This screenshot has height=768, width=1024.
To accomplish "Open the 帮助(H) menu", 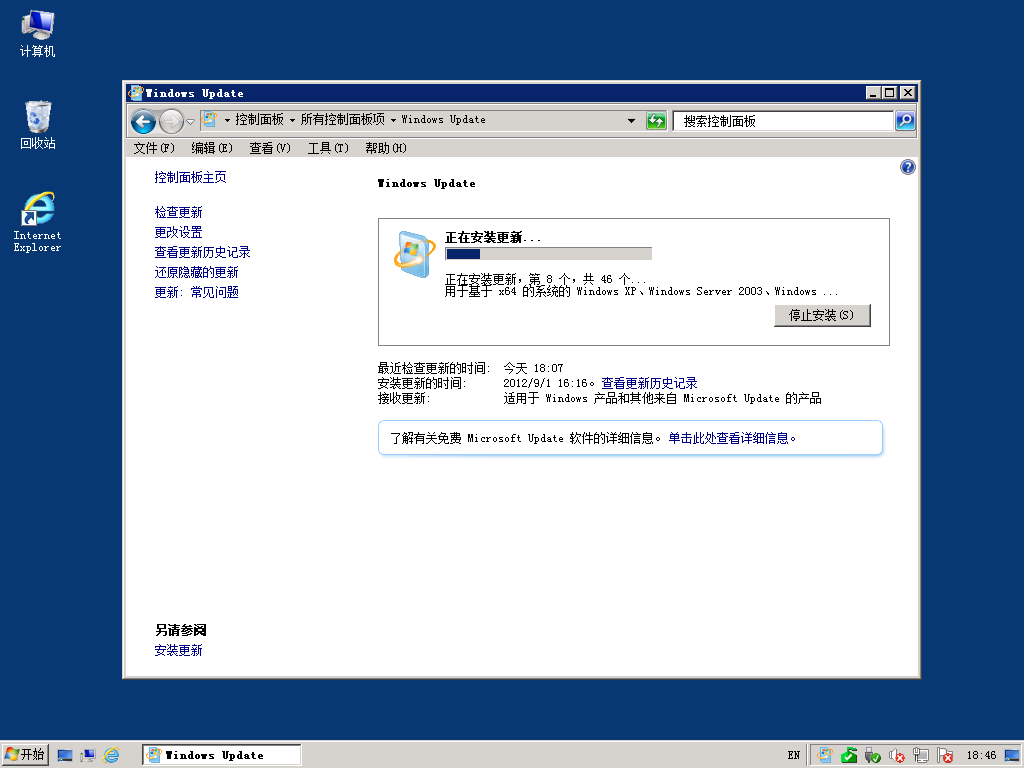I will (386, 148).
